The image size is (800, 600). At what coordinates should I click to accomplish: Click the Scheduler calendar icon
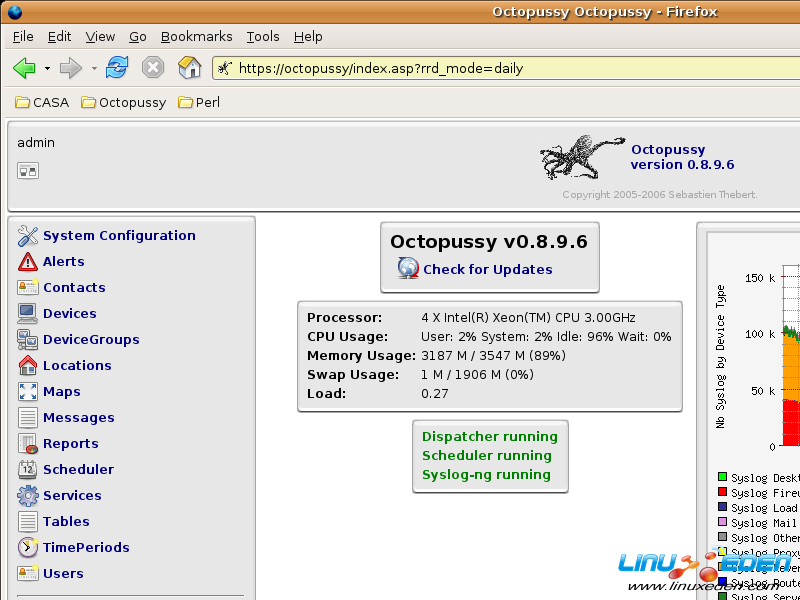[x=27, y=470]
